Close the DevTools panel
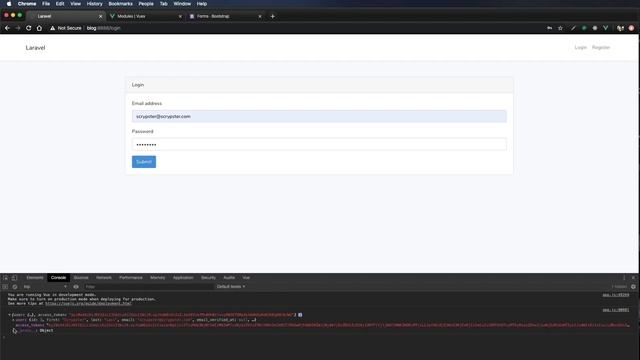The width and height of the screenshot is (640, 360). click(633, 278)
